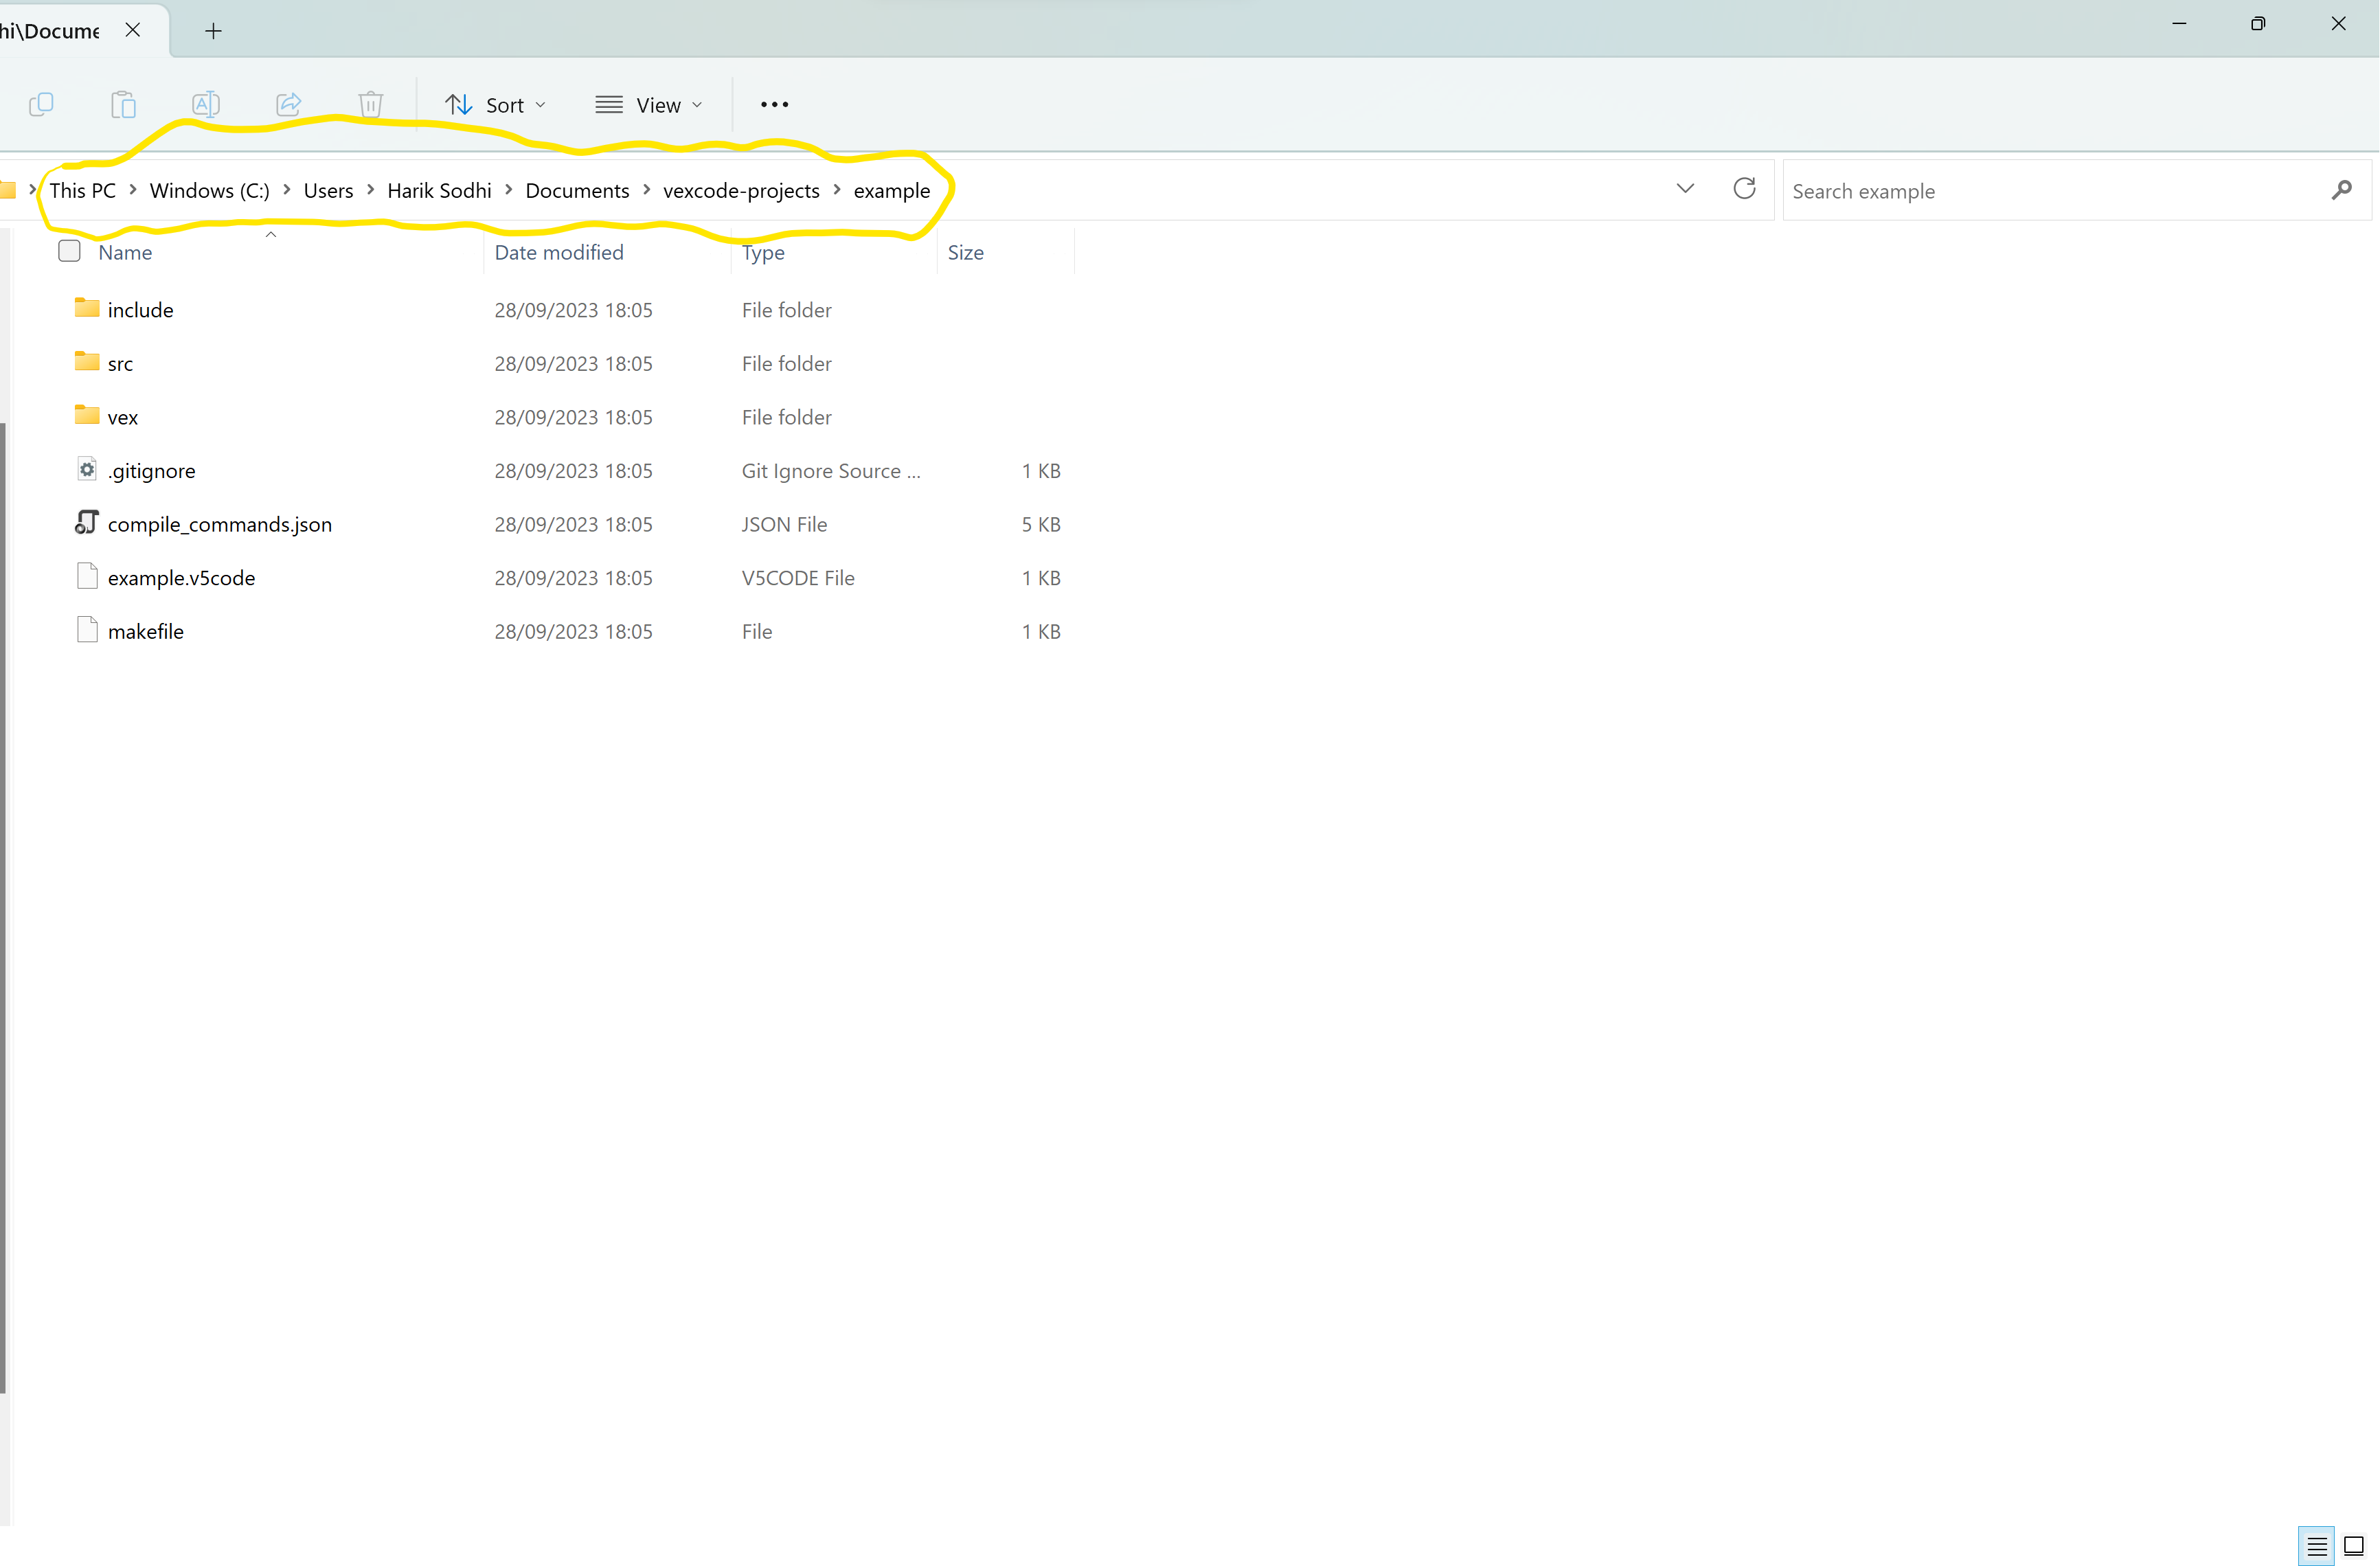Expand the chevron before This PC
This screenshot has width=2380, height=1566.
[33, 189]
